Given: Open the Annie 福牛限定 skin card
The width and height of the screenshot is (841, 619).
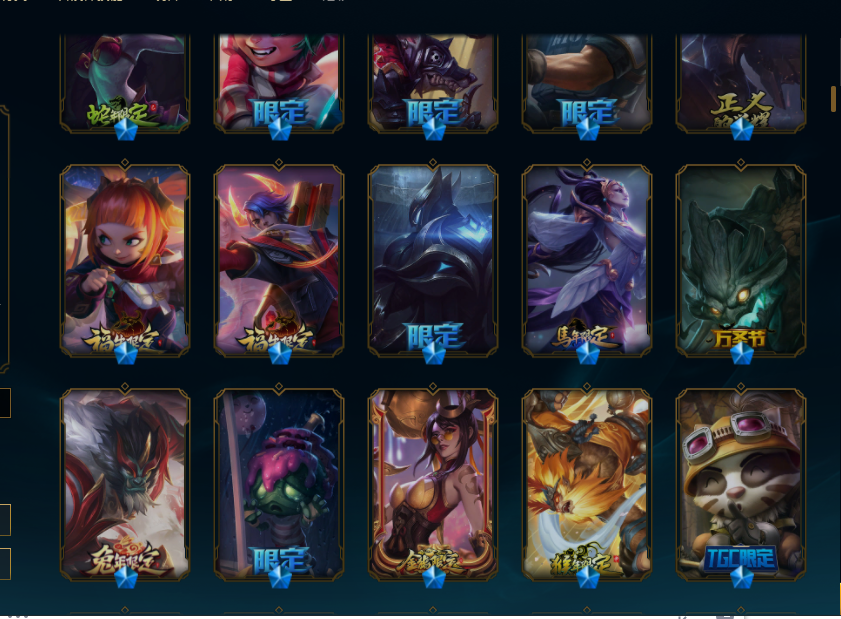Looking at the screenshot, I should [x=125, y=260].
